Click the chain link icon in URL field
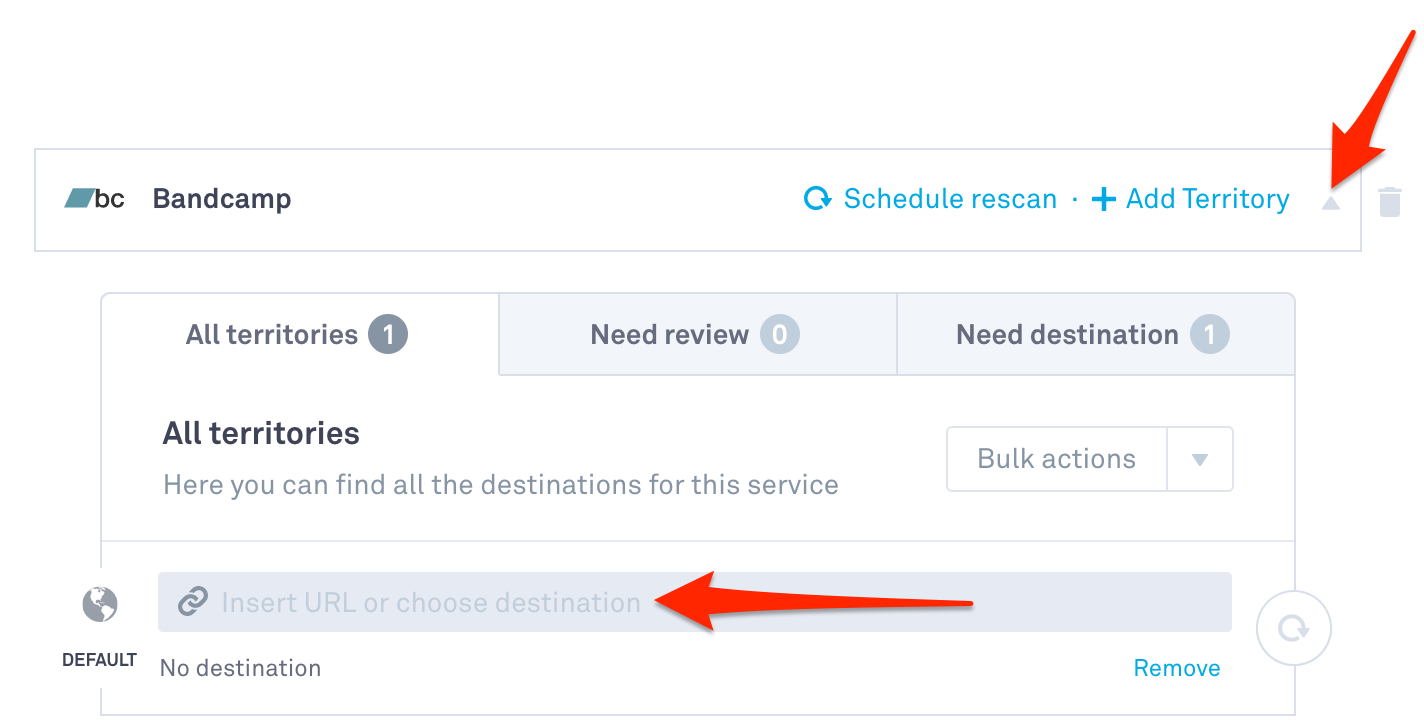The height and width of the screenshot is (728, 1424). 192,602
